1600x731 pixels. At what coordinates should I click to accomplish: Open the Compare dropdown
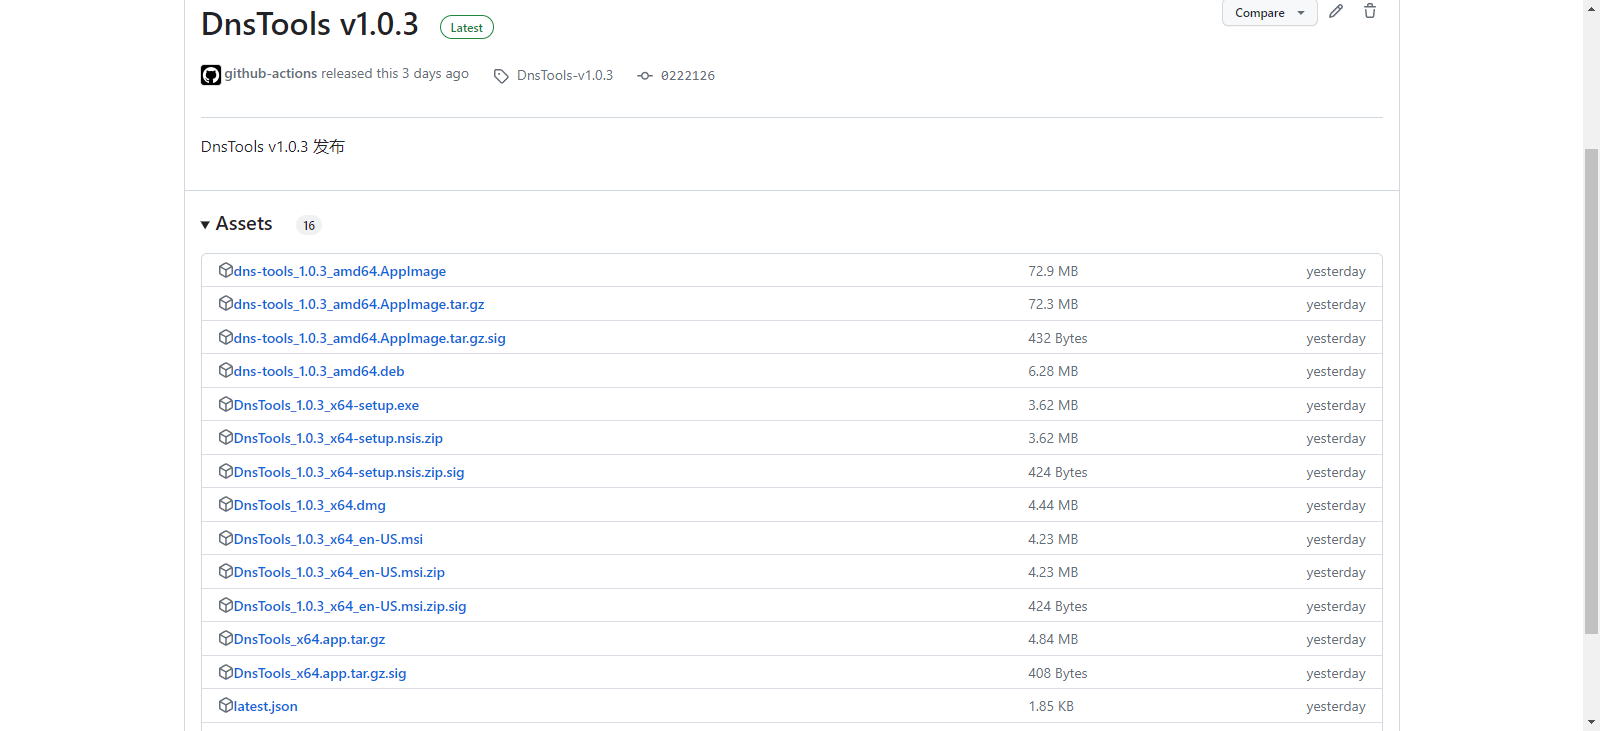pyautogui.click(x=1269, y=13)
